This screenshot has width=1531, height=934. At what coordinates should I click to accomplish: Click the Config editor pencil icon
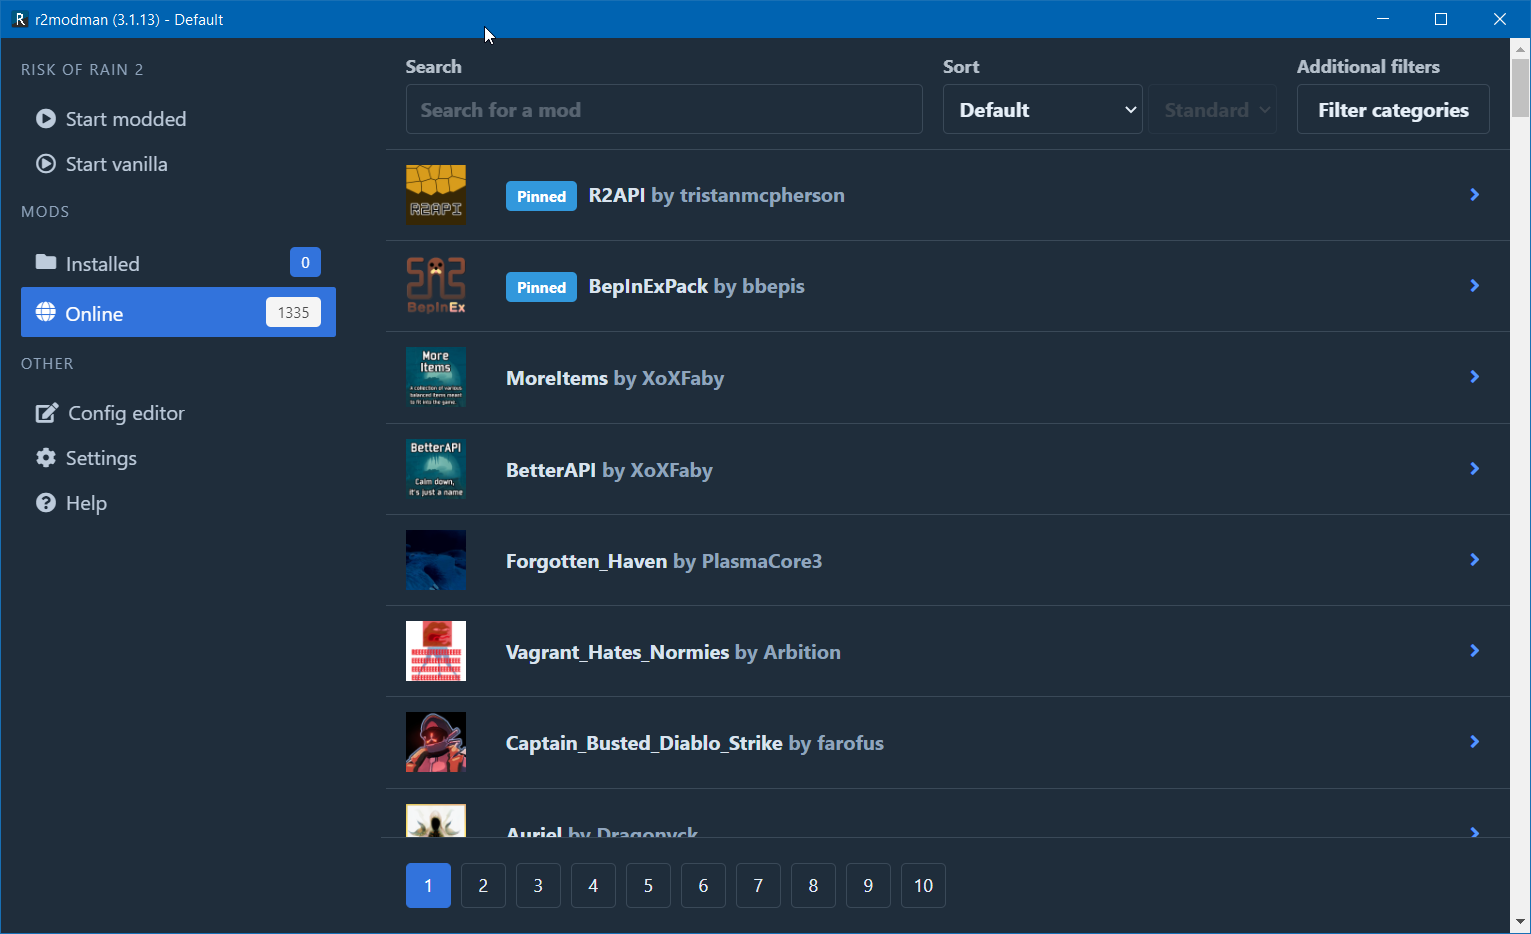(47, 413)
